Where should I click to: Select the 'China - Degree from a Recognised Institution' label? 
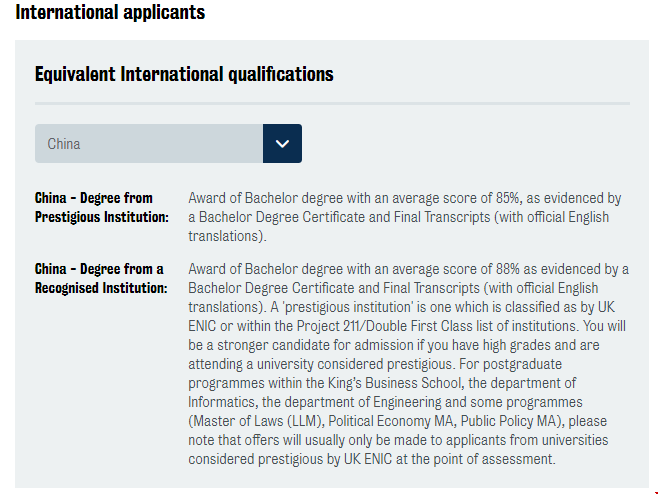tap(101, 278)
